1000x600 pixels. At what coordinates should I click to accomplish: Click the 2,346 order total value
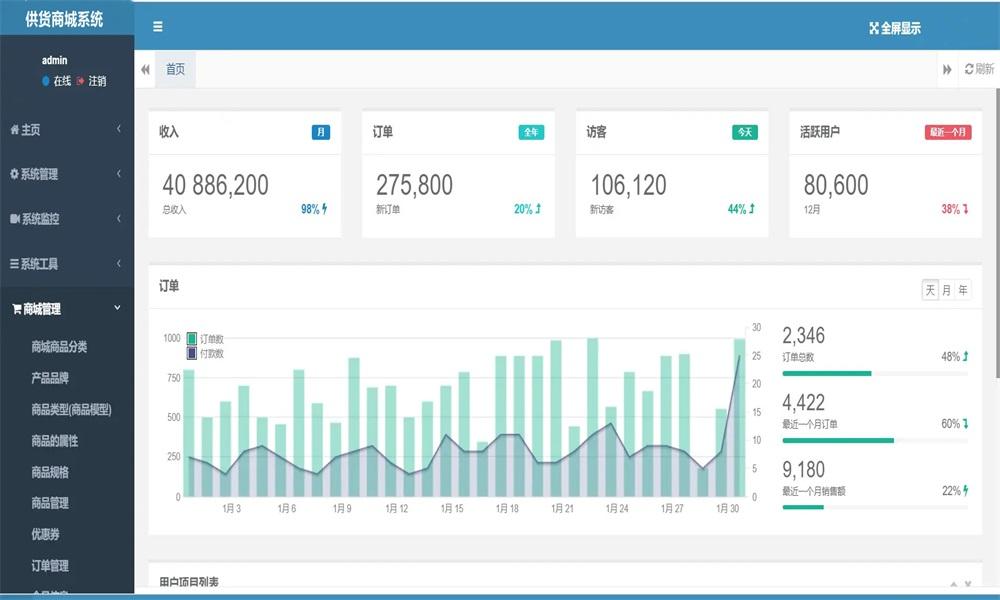(x=804, y=335)
